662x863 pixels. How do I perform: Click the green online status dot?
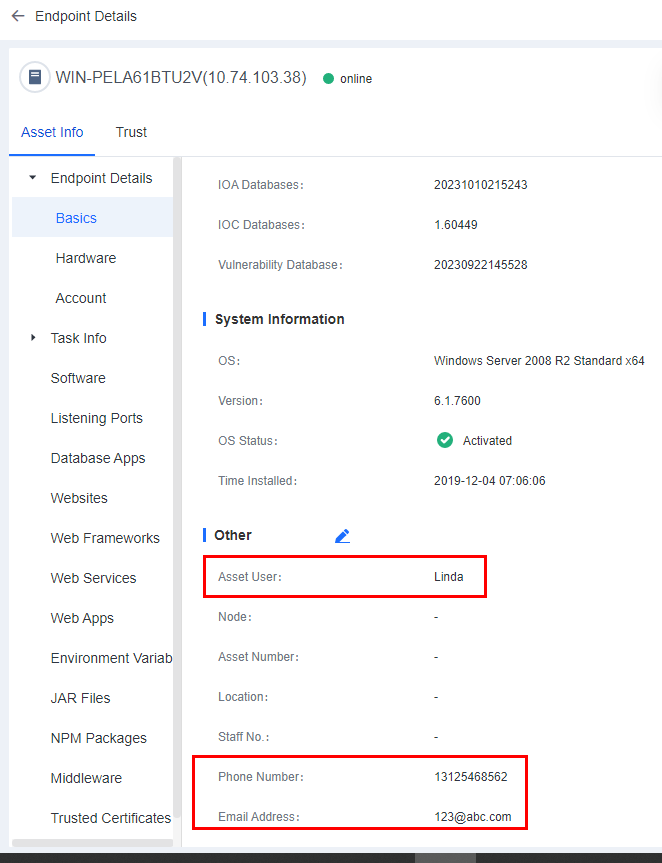pos(328,79)
